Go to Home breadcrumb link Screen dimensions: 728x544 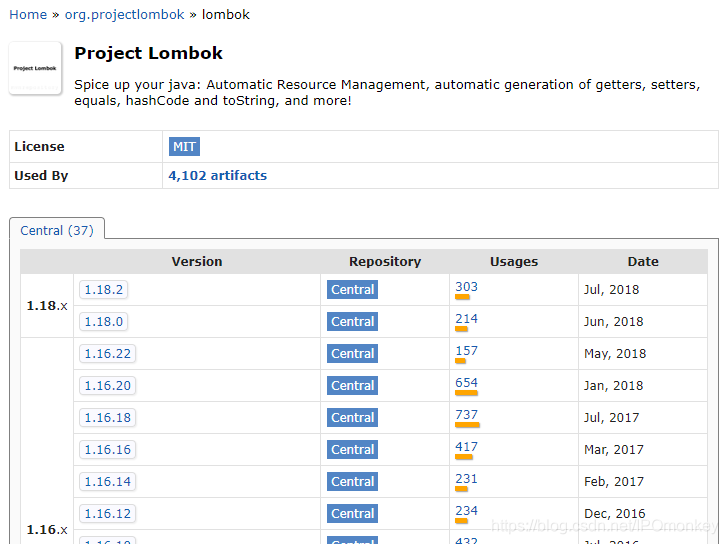click(x=28, y=15)
